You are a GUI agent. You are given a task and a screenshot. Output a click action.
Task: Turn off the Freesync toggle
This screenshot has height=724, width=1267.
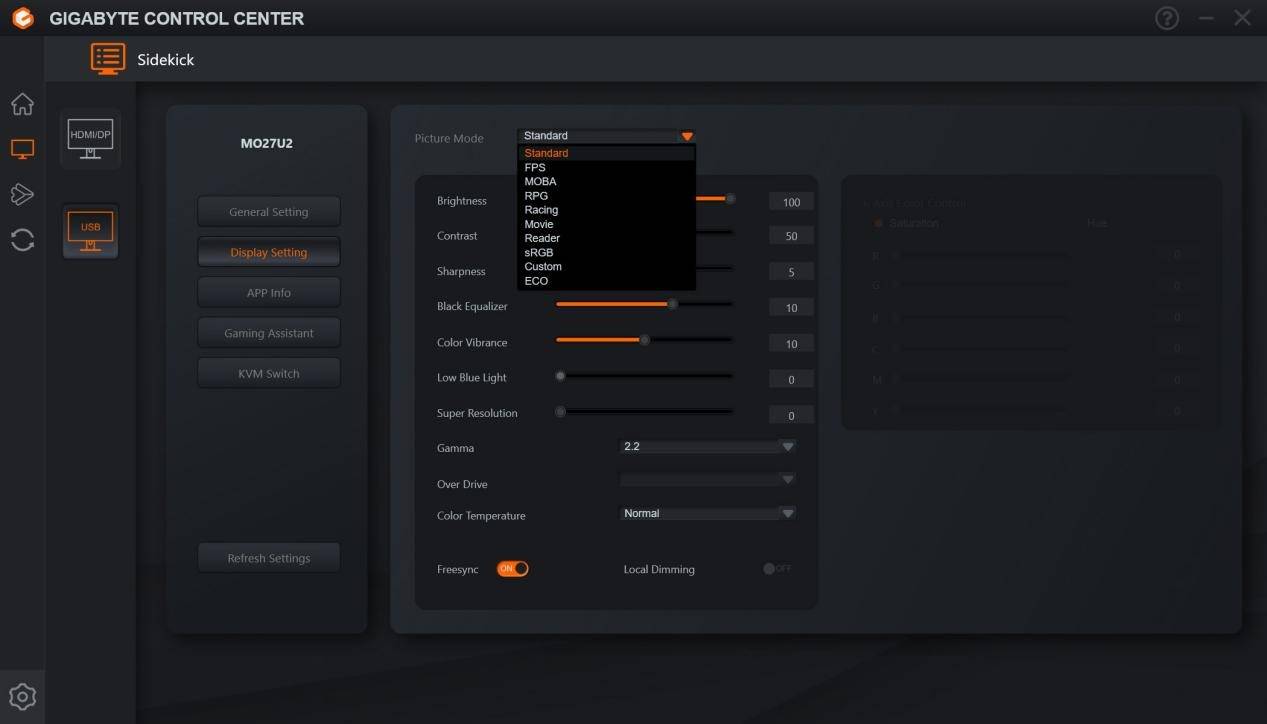coord(512,569)
